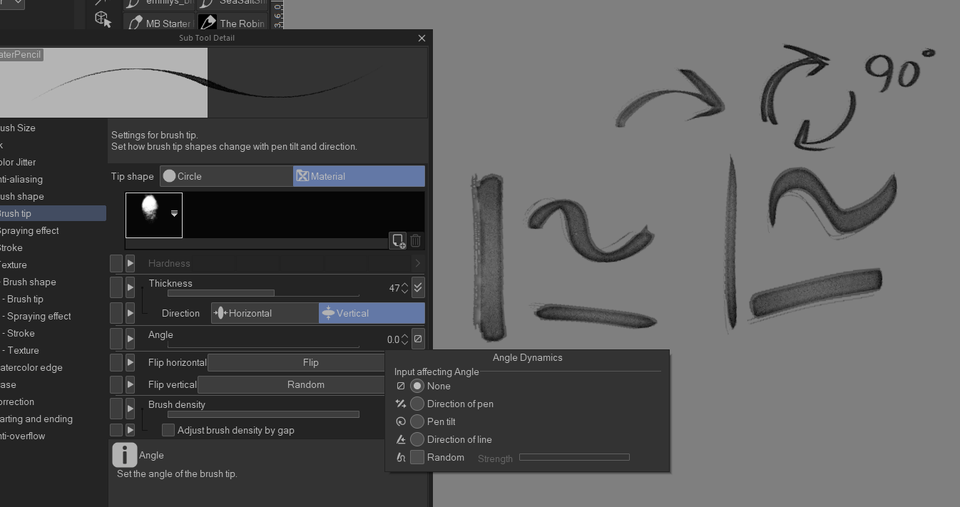Expand the Brush density row triangle
Screen dimensions: 960x507
[x=130, y=408]
